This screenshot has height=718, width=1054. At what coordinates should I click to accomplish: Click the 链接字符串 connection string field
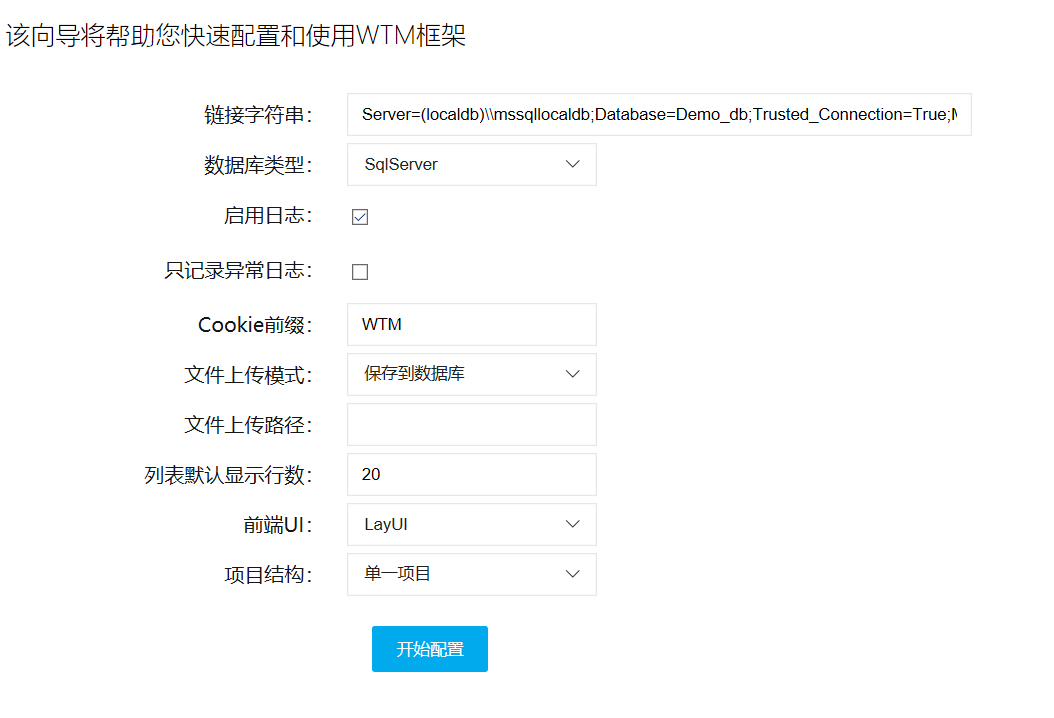point(659,114)
